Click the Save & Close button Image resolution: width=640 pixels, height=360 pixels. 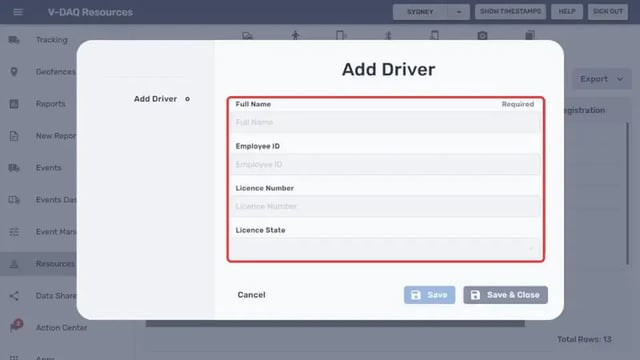coord(505,295)
